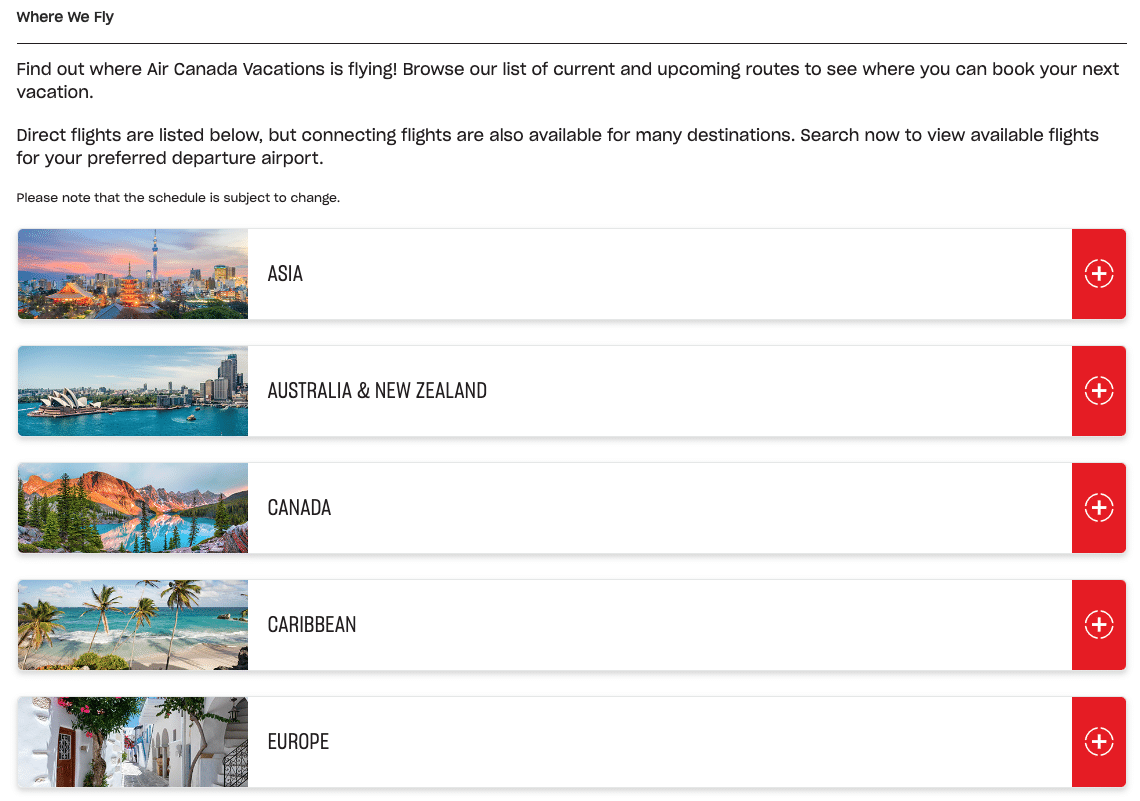1140x801 pixels.
Task: Expand Caribbean using its plus icon
Action: click(1098, 625)
